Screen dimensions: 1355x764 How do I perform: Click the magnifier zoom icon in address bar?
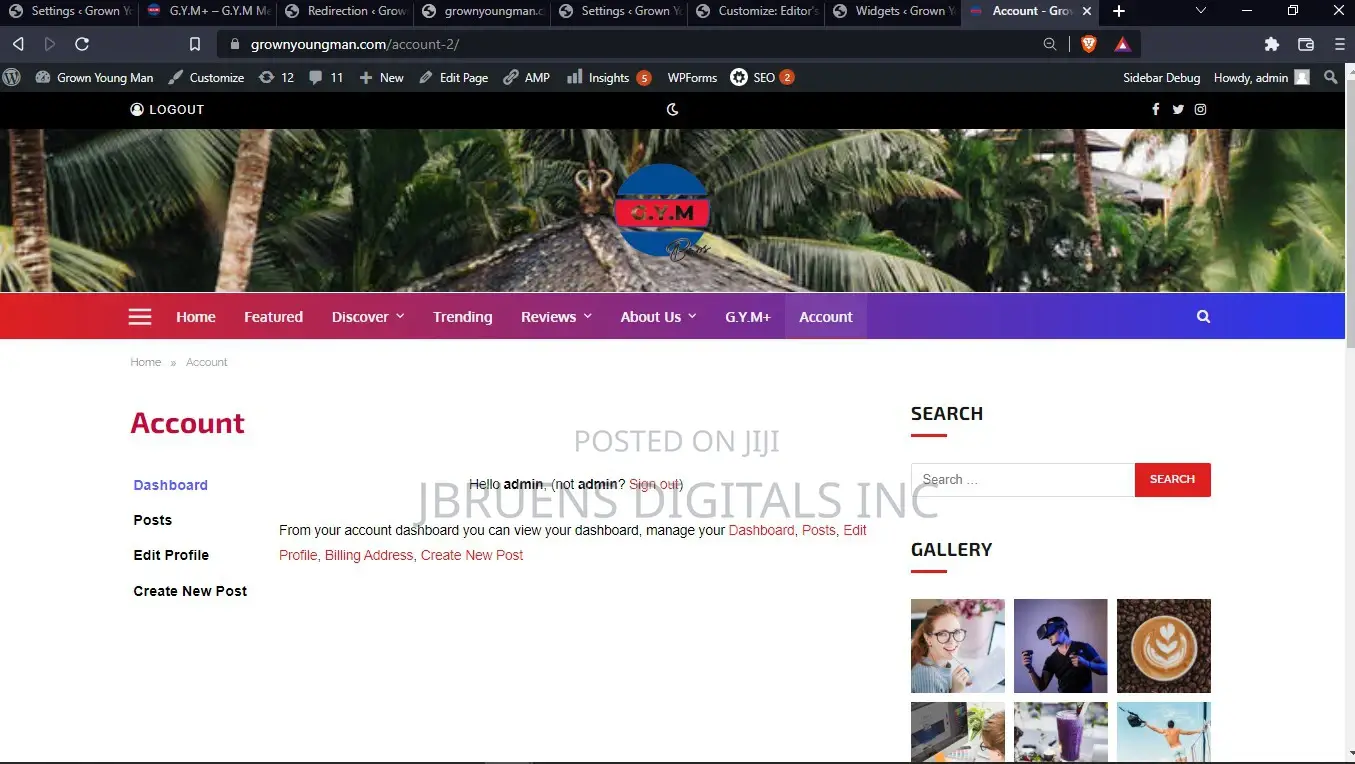(1050, 44)
